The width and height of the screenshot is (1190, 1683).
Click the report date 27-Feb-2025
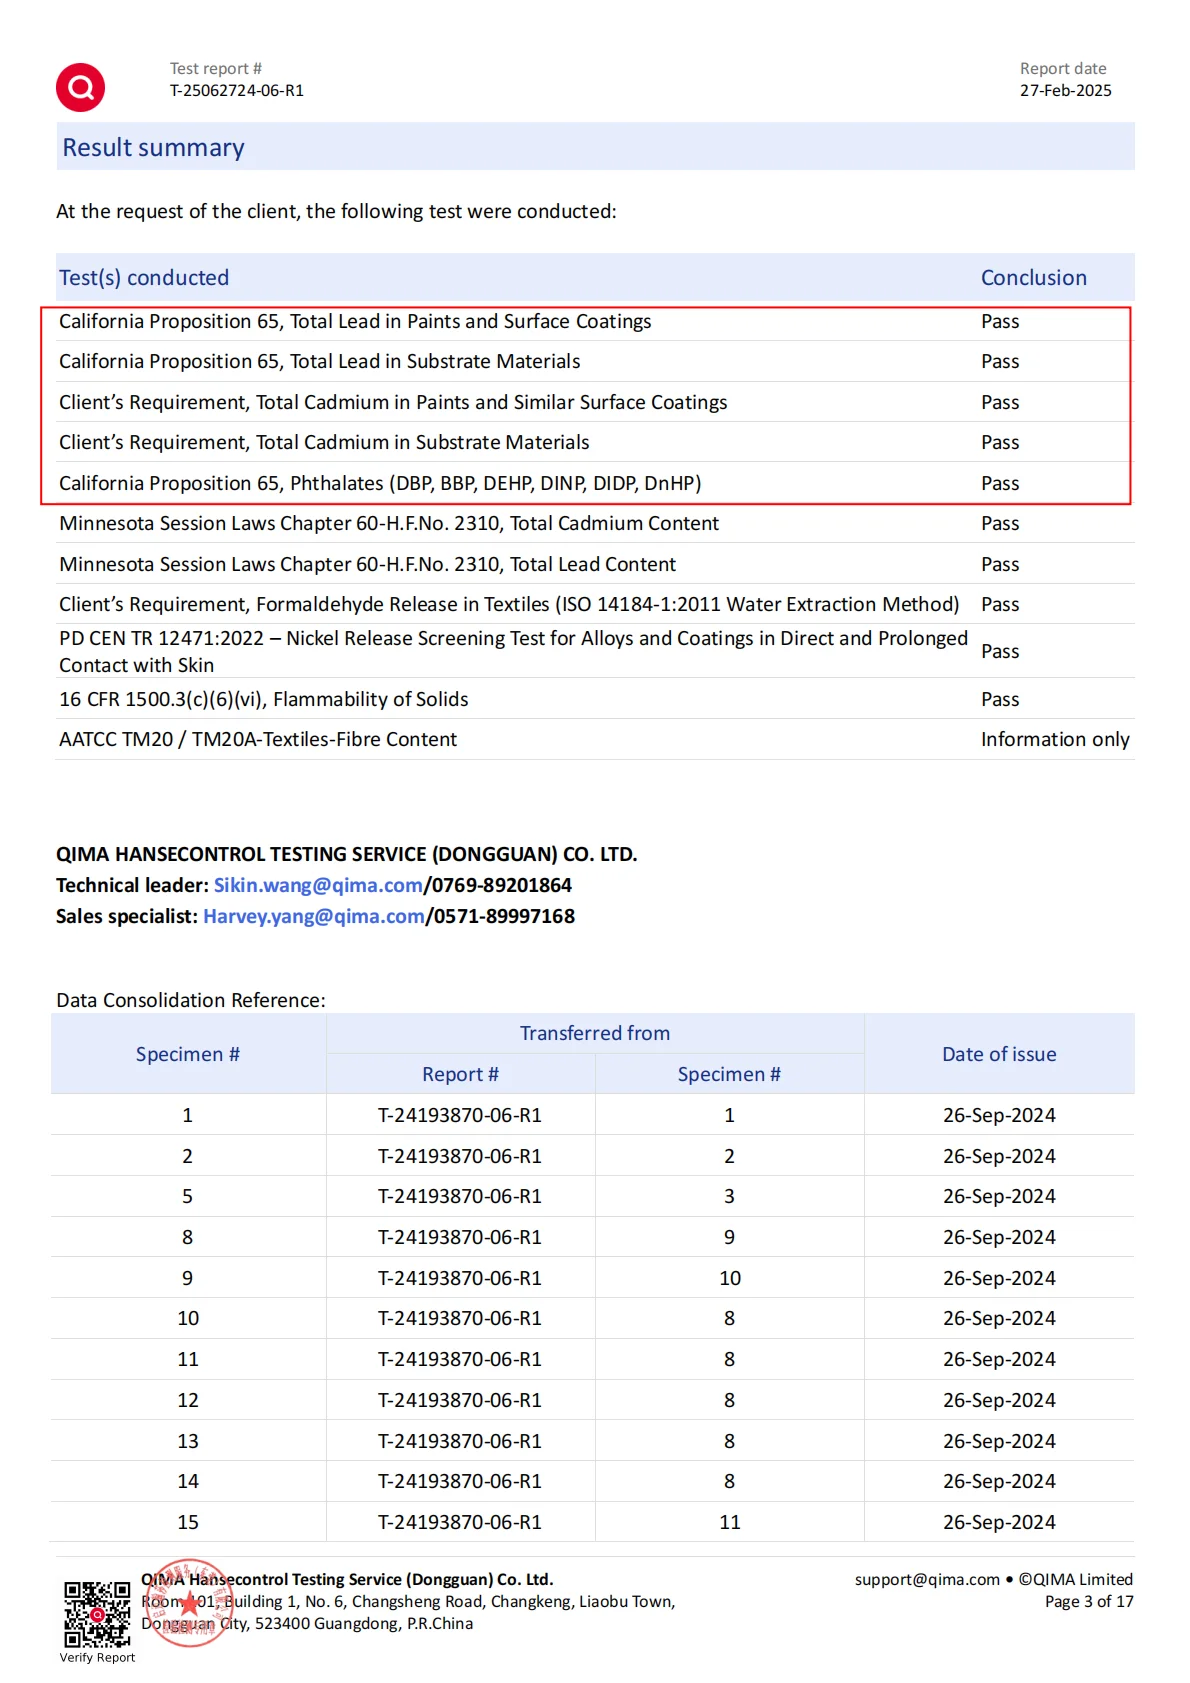(1065, 90)
